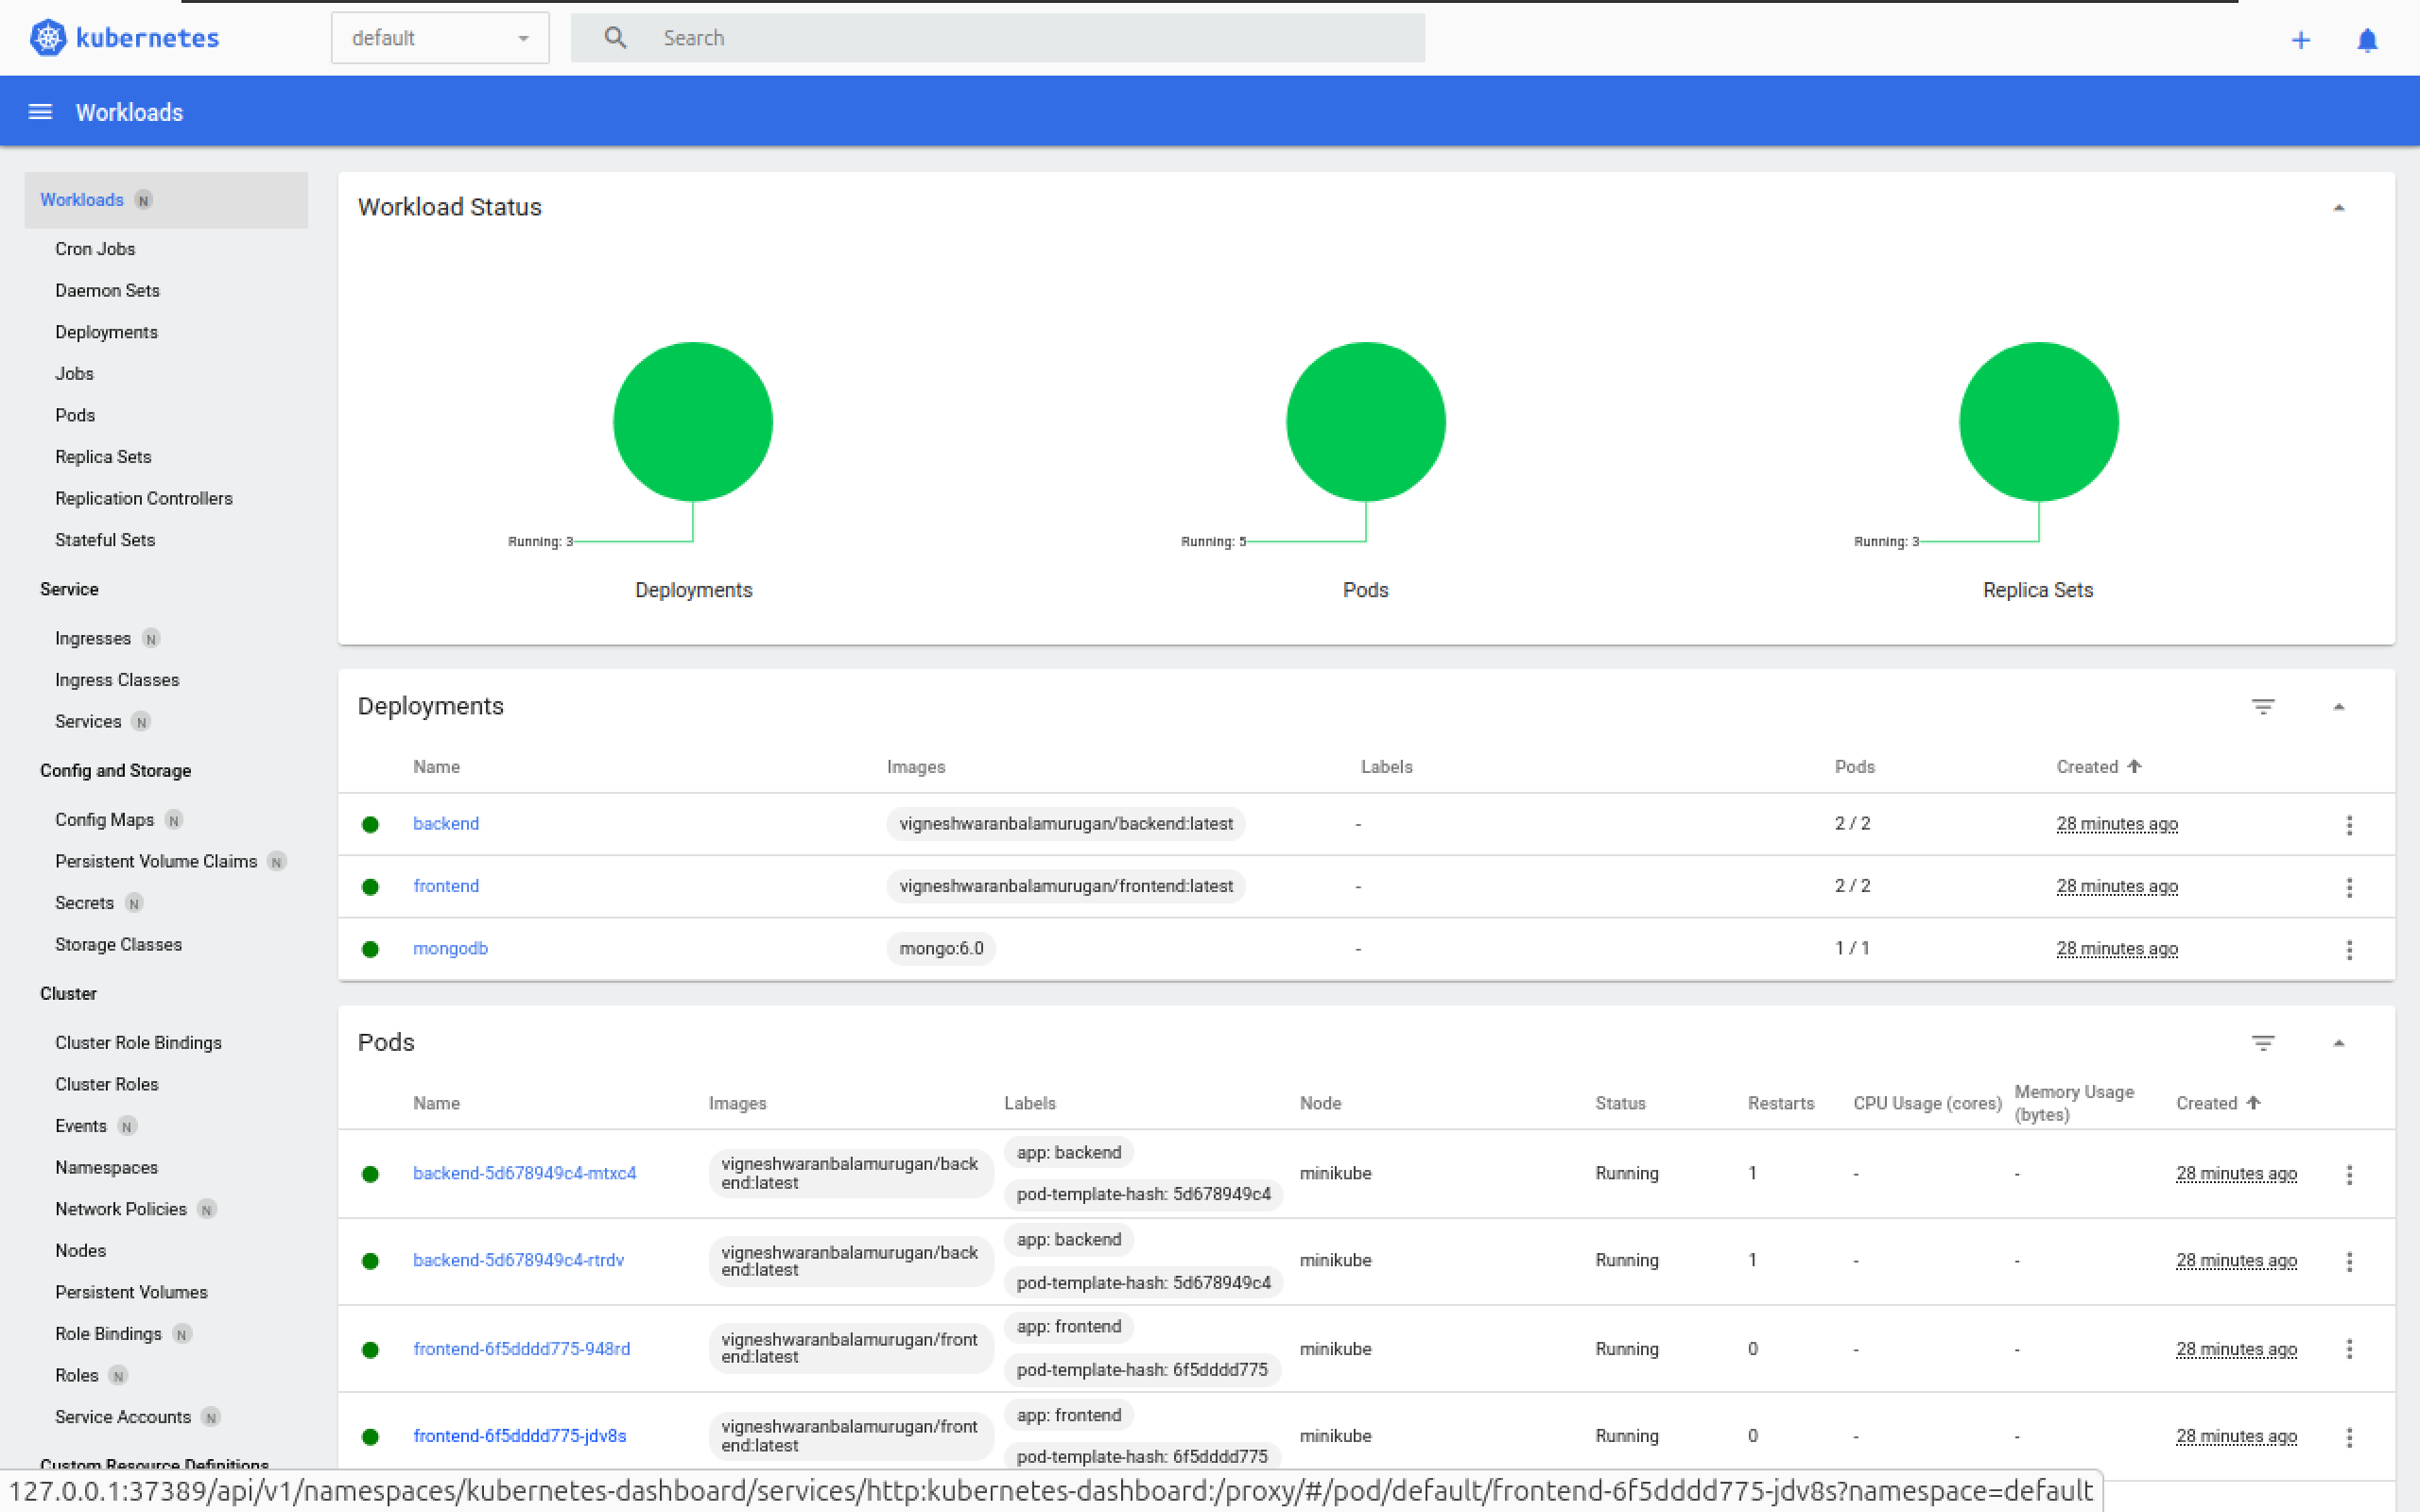Open actions menu for frontend-6f5dddd775-jdv8s pod

(2349, 1438)
